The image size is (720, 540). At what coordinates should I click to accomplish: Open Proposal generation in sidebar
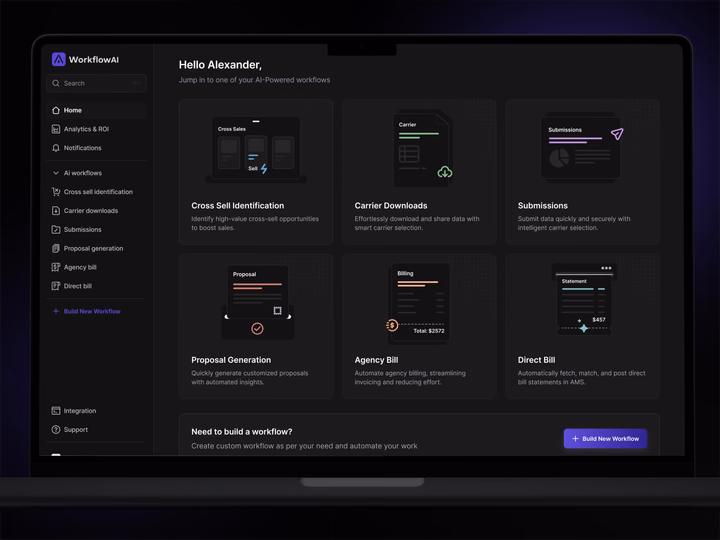point(96,248)
